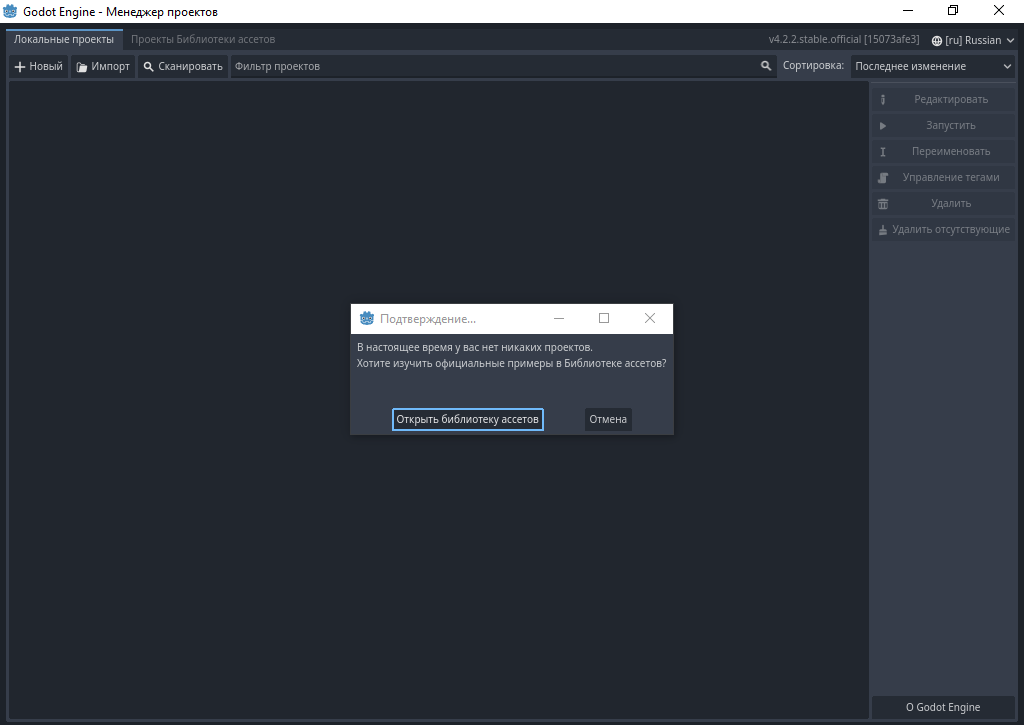
Task: Focus the Фильтр проектов search field
Action: [x=495, y=66]
